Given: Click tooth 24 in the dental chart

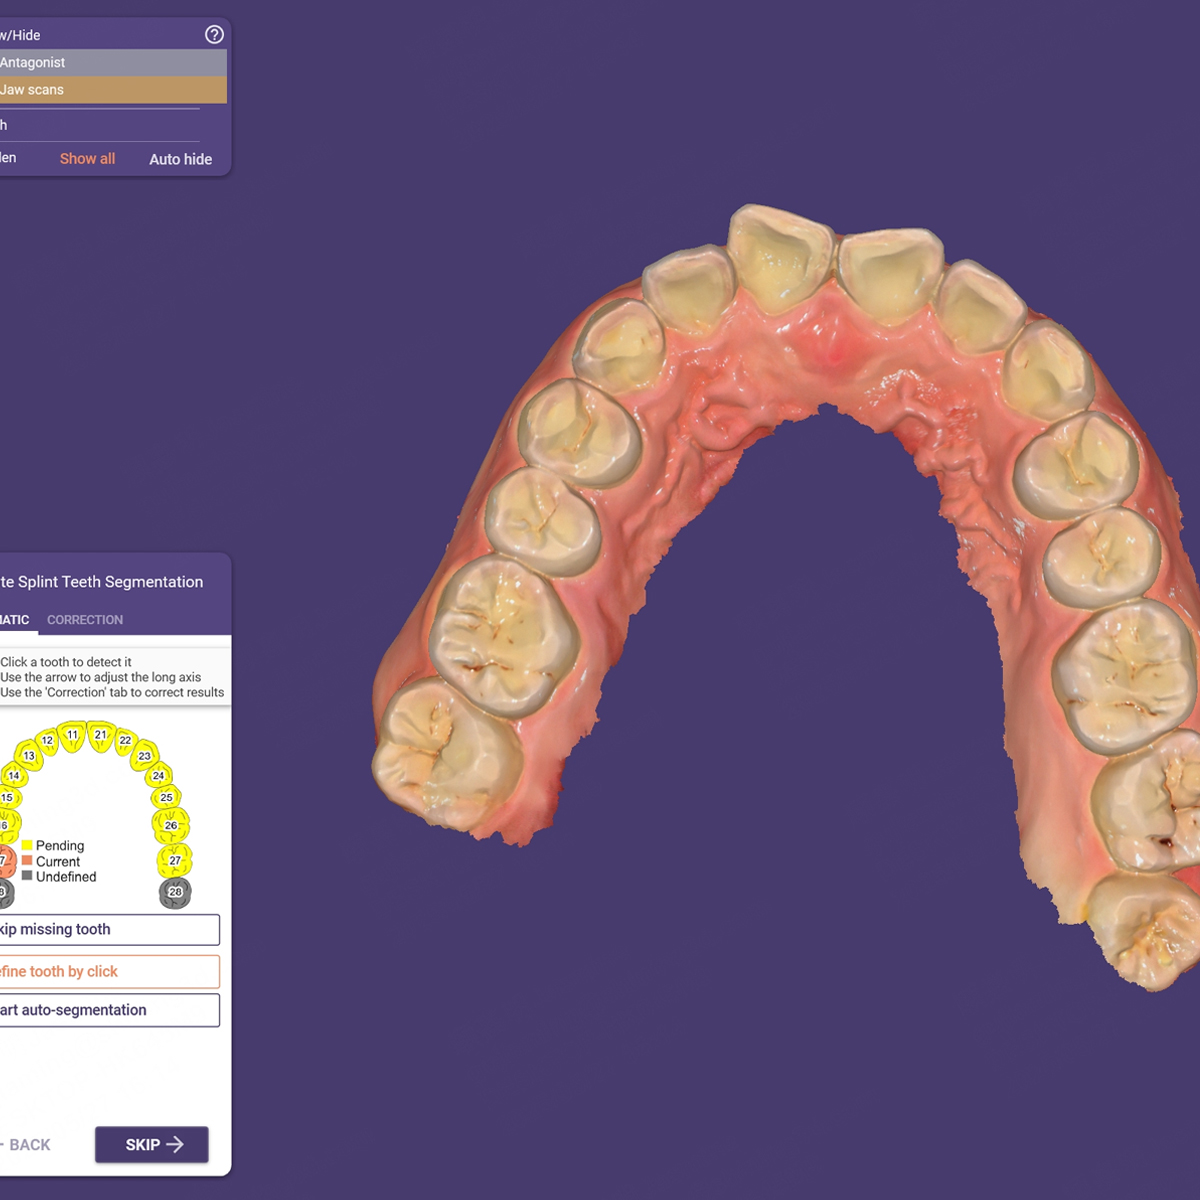Looking at the screenshot, I should (159, 776).
